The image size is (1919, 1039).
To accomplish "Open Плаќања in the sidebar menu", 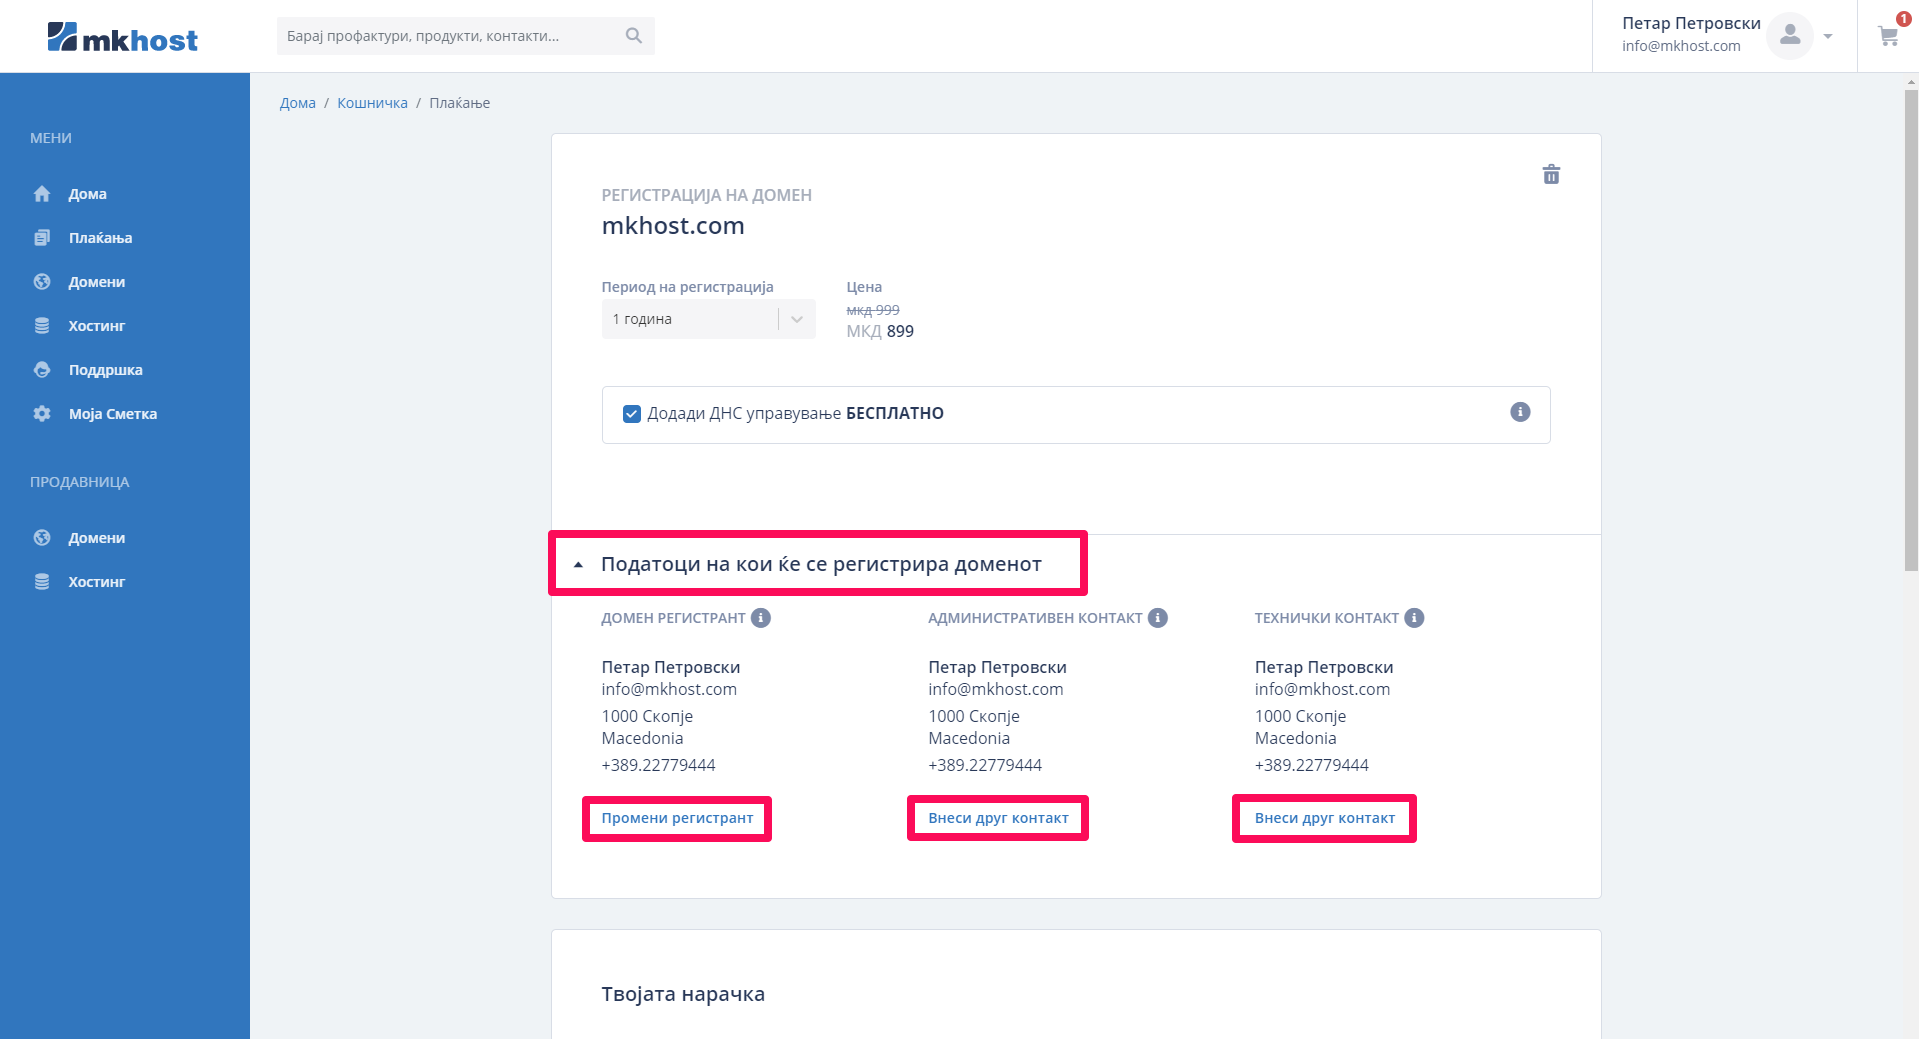I will [100, 238].
